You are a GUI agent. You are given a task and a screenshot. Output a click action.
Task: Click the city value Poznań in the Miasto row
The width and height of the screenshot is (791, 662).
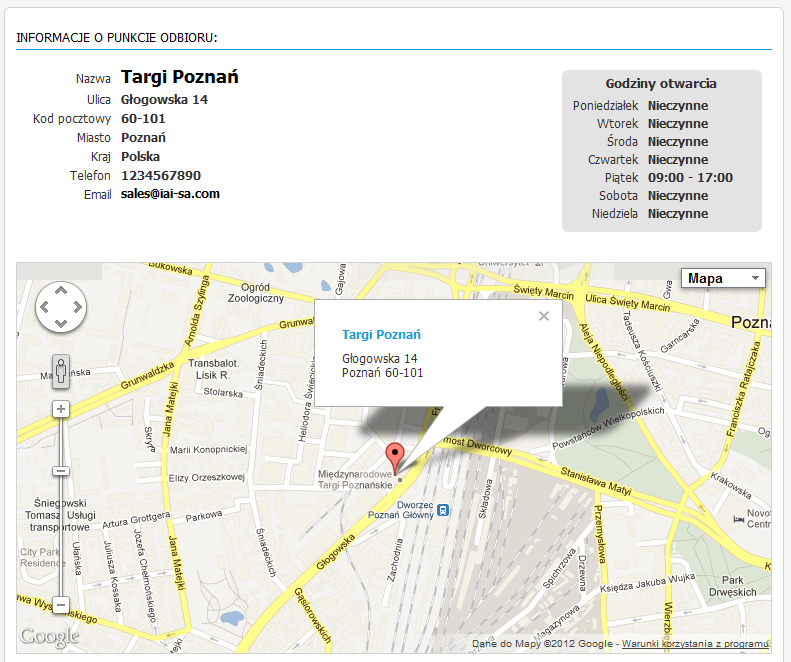[x=143, y=138]
